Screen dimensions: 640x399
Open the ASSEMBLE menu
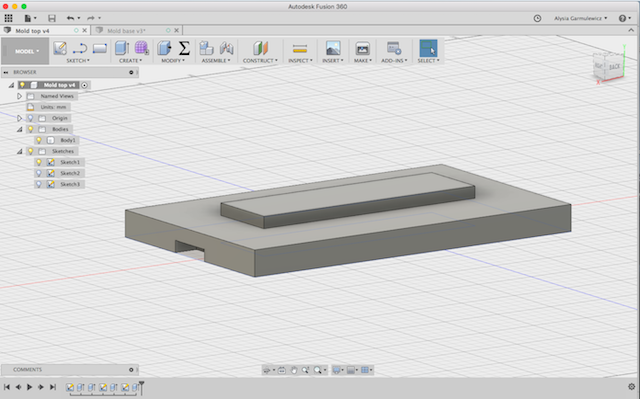click(216, 60)
